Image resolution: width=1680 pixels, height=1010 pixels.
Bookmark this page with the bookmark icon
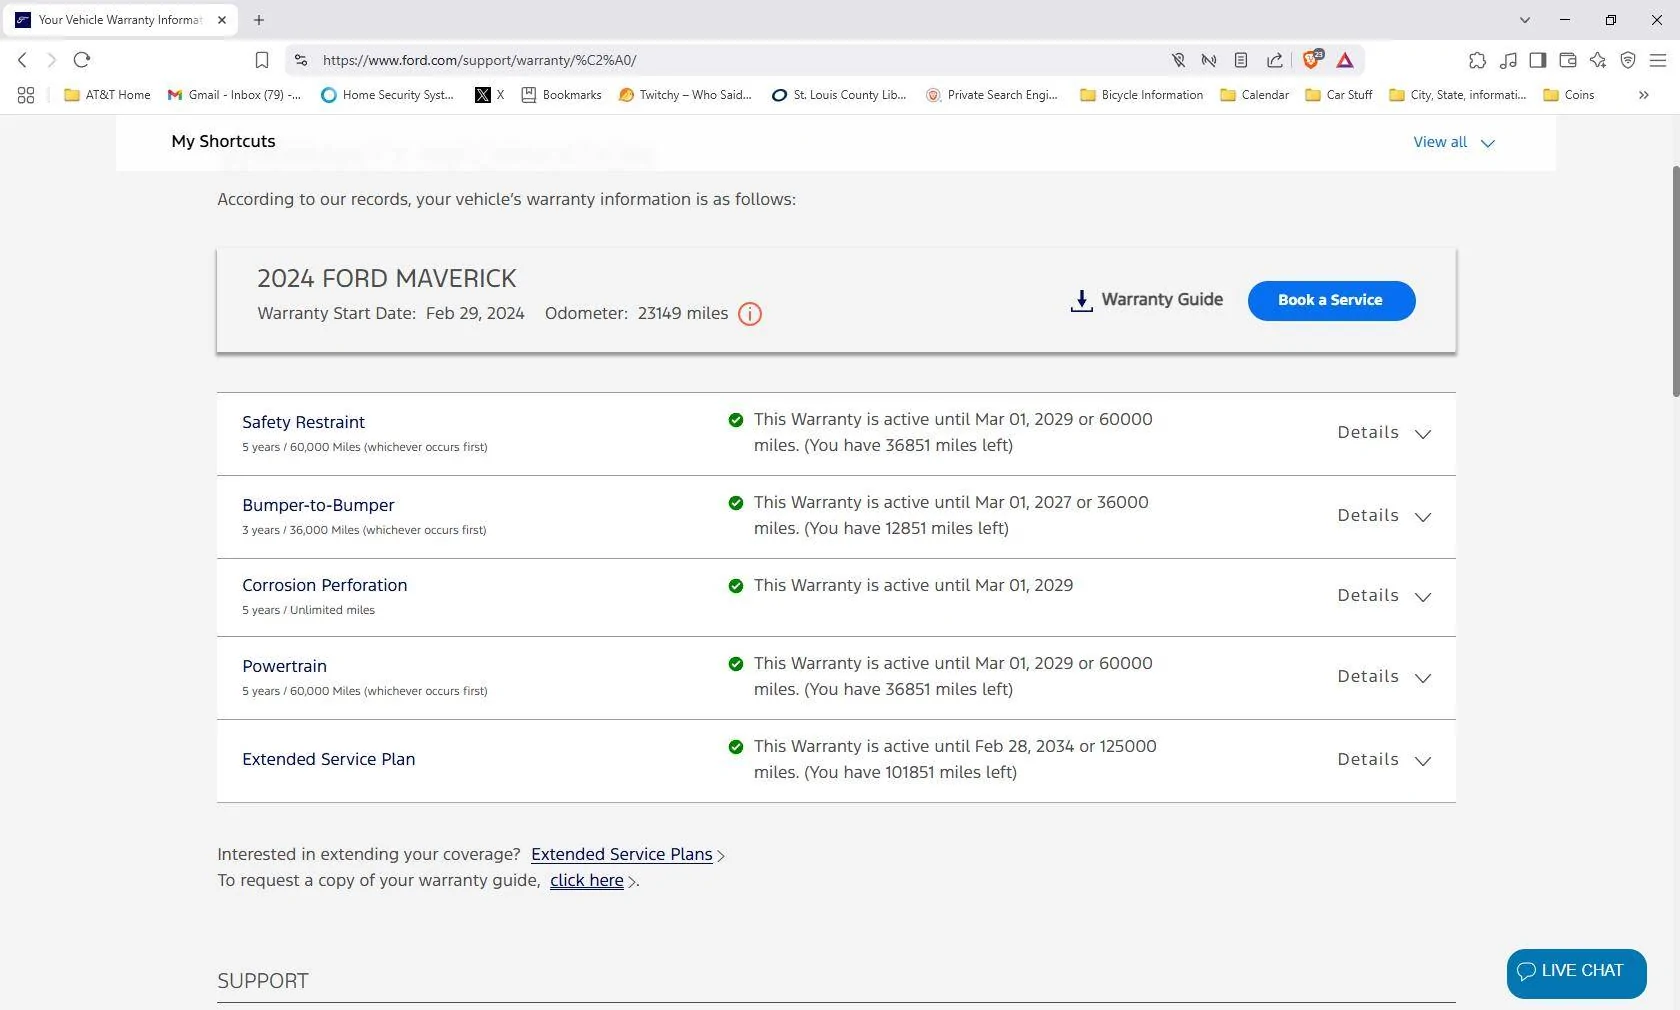pyautogui.click(x=262, y=60)
